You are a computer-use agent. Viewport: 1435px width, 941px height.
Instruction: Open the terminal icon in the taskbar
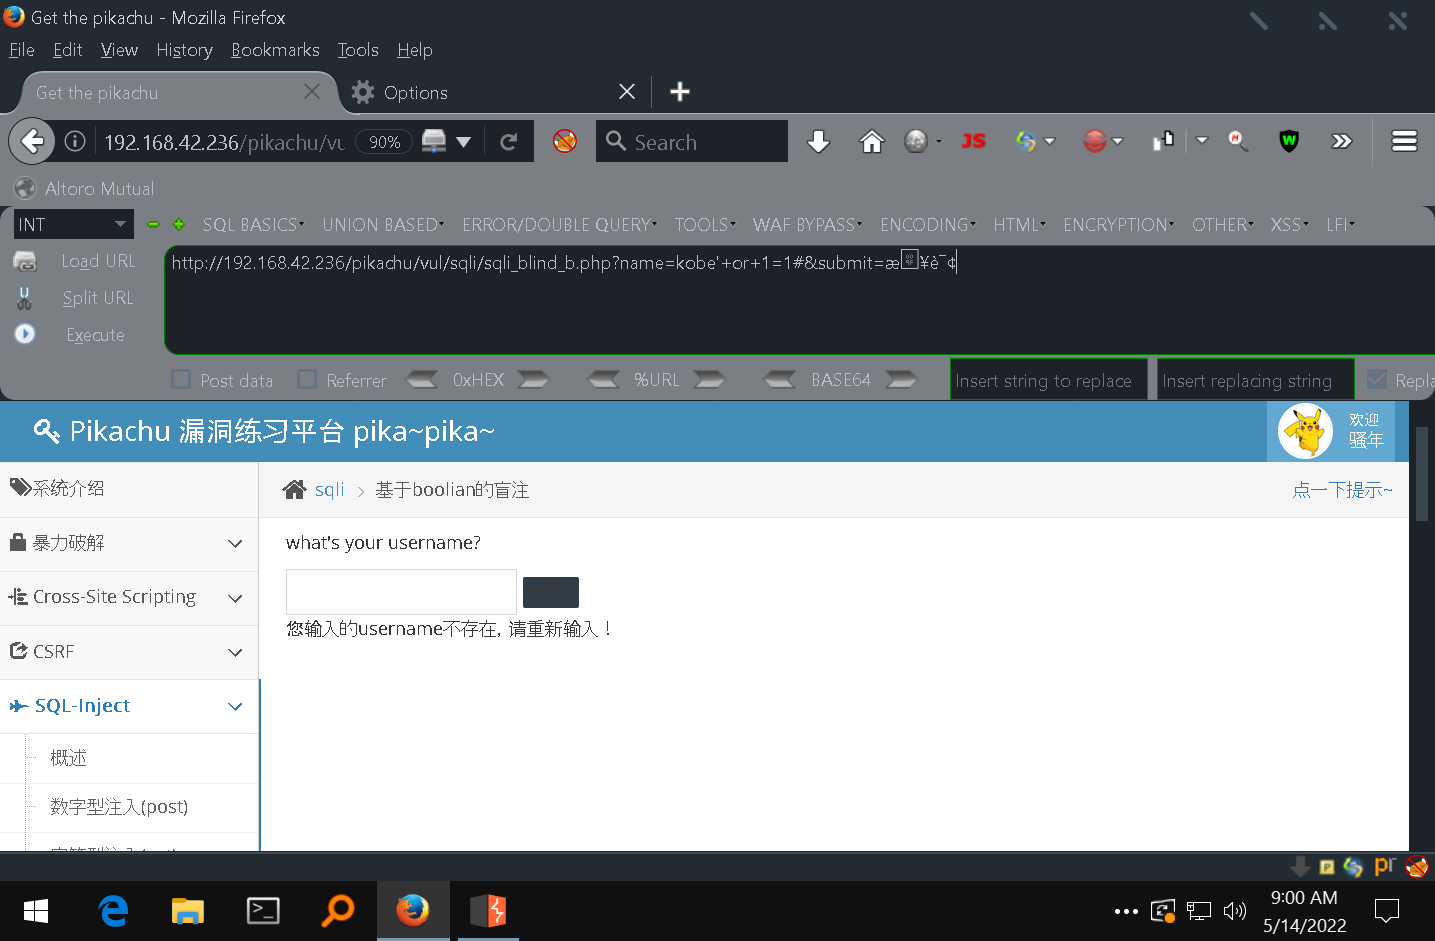263,911
